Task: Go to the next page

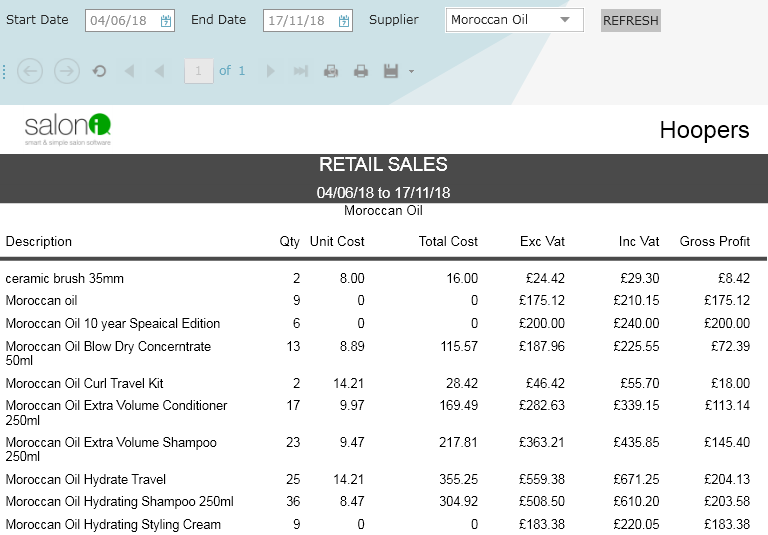Action: [270, 71]
